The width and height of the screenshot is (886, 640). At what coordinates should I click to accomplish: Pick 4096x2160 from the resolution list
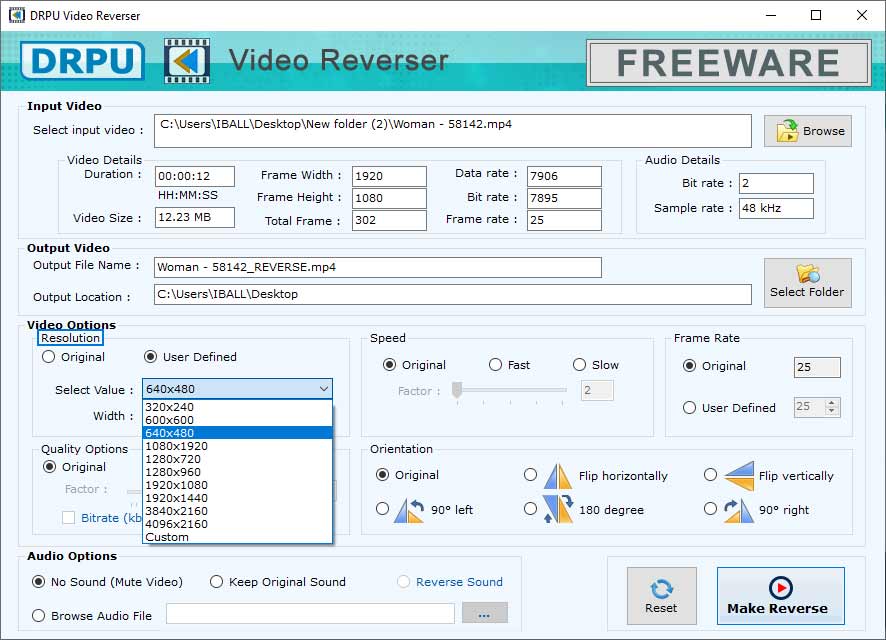click(x=237, y=524)
